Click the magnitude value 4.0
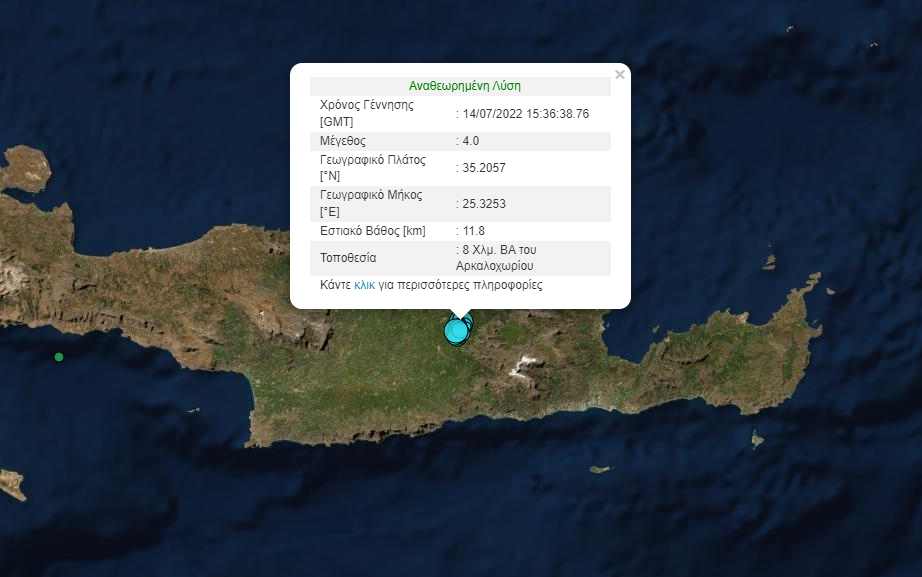 pyautogui.click(x=470, y=141)
